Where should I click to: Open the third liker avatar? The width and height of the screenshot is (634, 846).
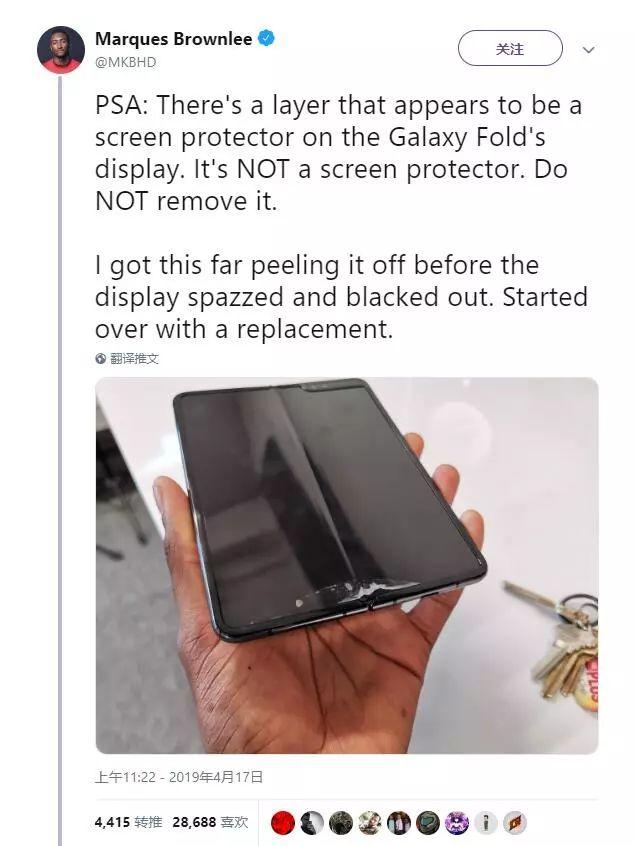point(341,823)
